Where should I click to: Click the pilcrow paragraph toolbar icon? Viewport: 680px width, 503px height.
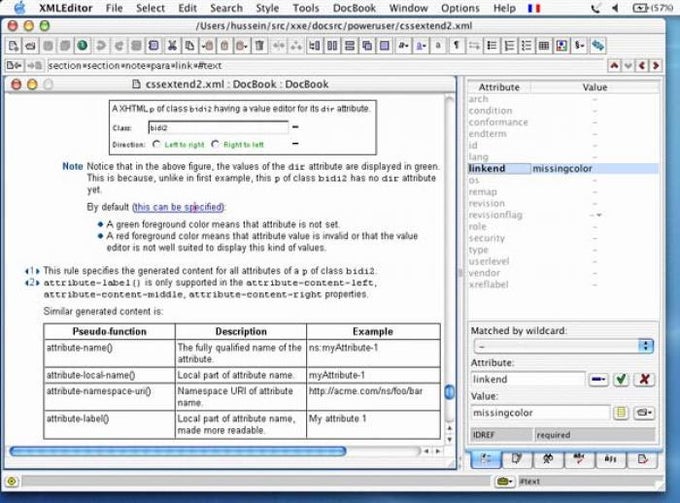456,46
